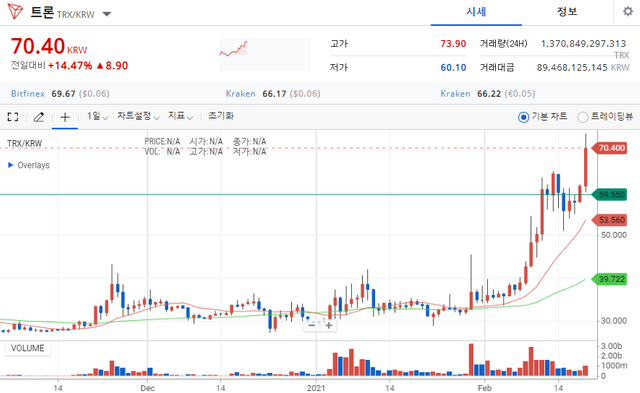Toggle fullscreen chart icon

(13, 117)
